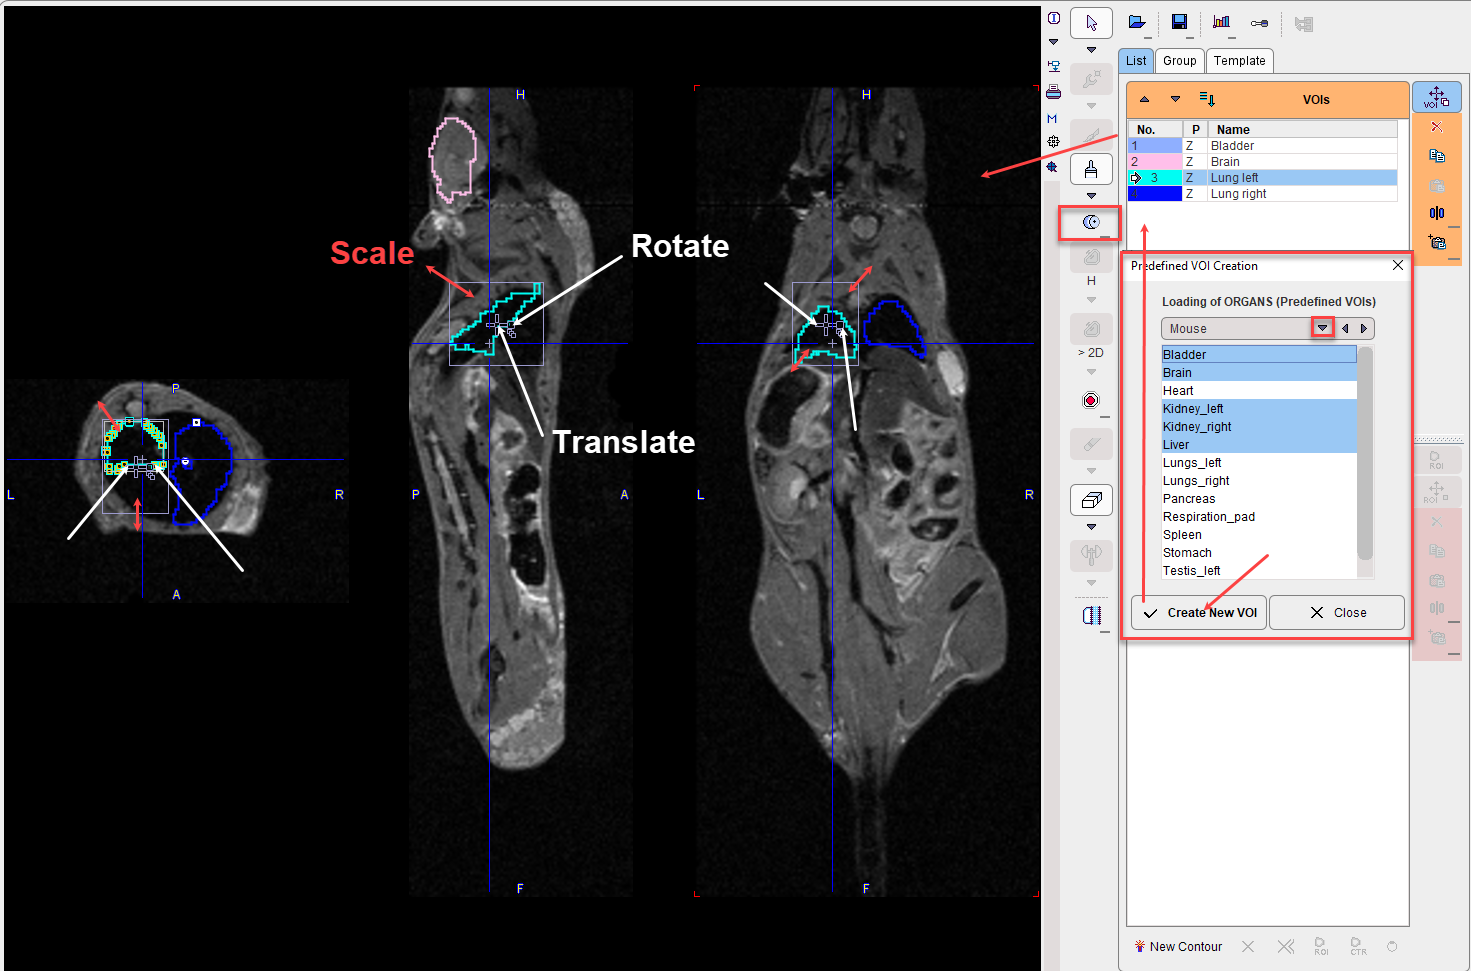Click the organs list vertical scrollbar
The width and height of the screenshot is (1471, 971).
coord(1365,453)
